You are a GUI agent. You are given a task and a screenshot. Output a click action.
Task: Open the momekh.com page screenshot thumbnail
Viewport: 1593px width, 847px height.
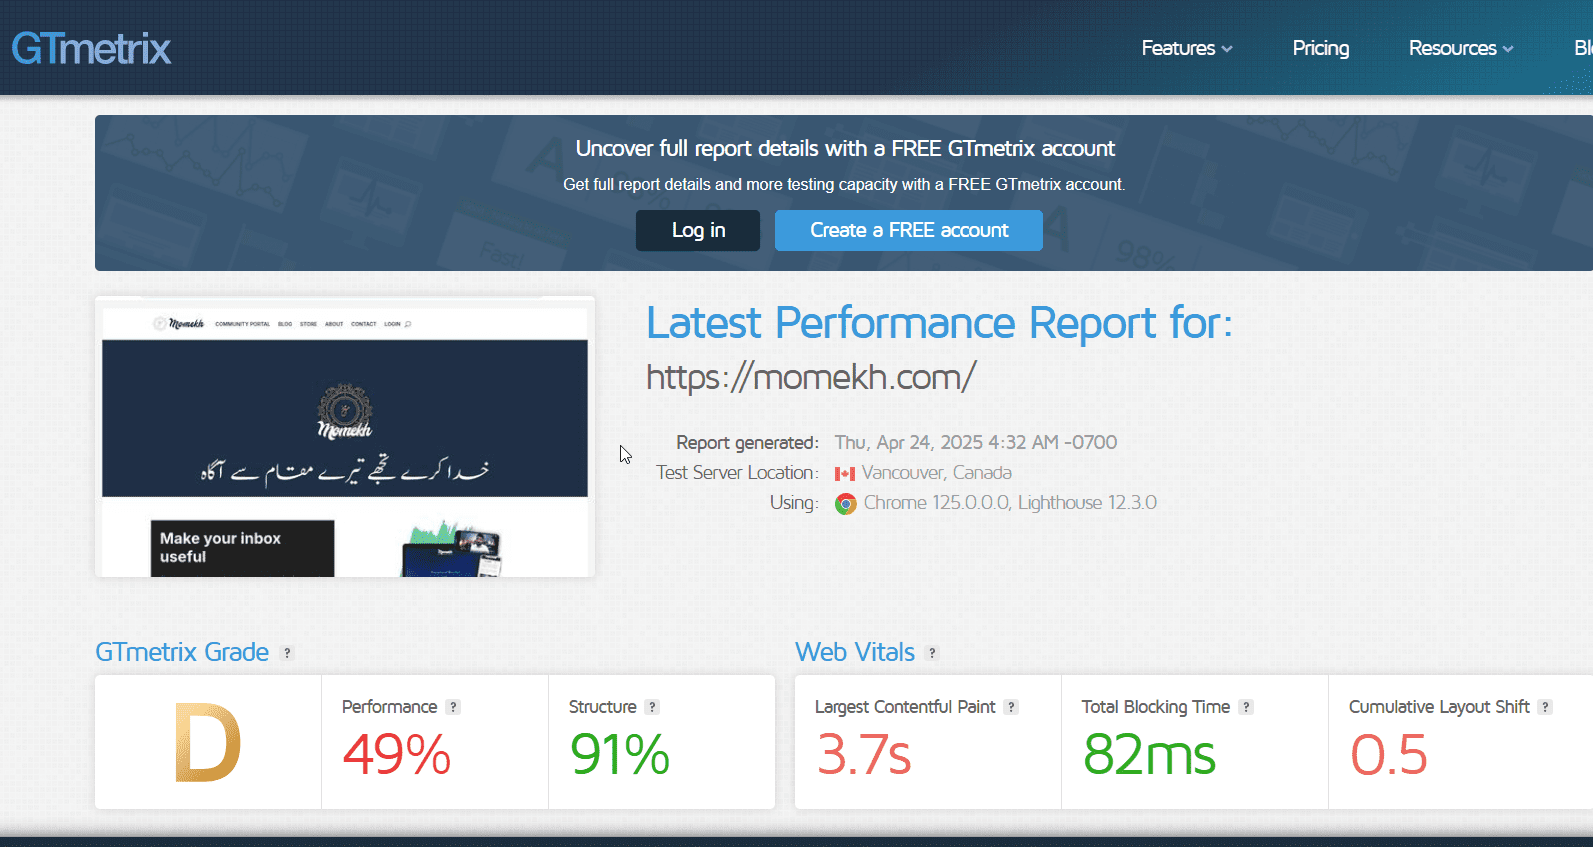tap(345, 437)
